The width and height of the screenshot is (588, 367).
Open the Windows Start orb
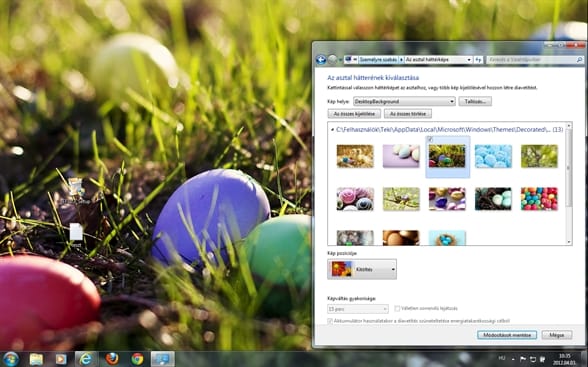pyautogui.click(x=11, y=359)
